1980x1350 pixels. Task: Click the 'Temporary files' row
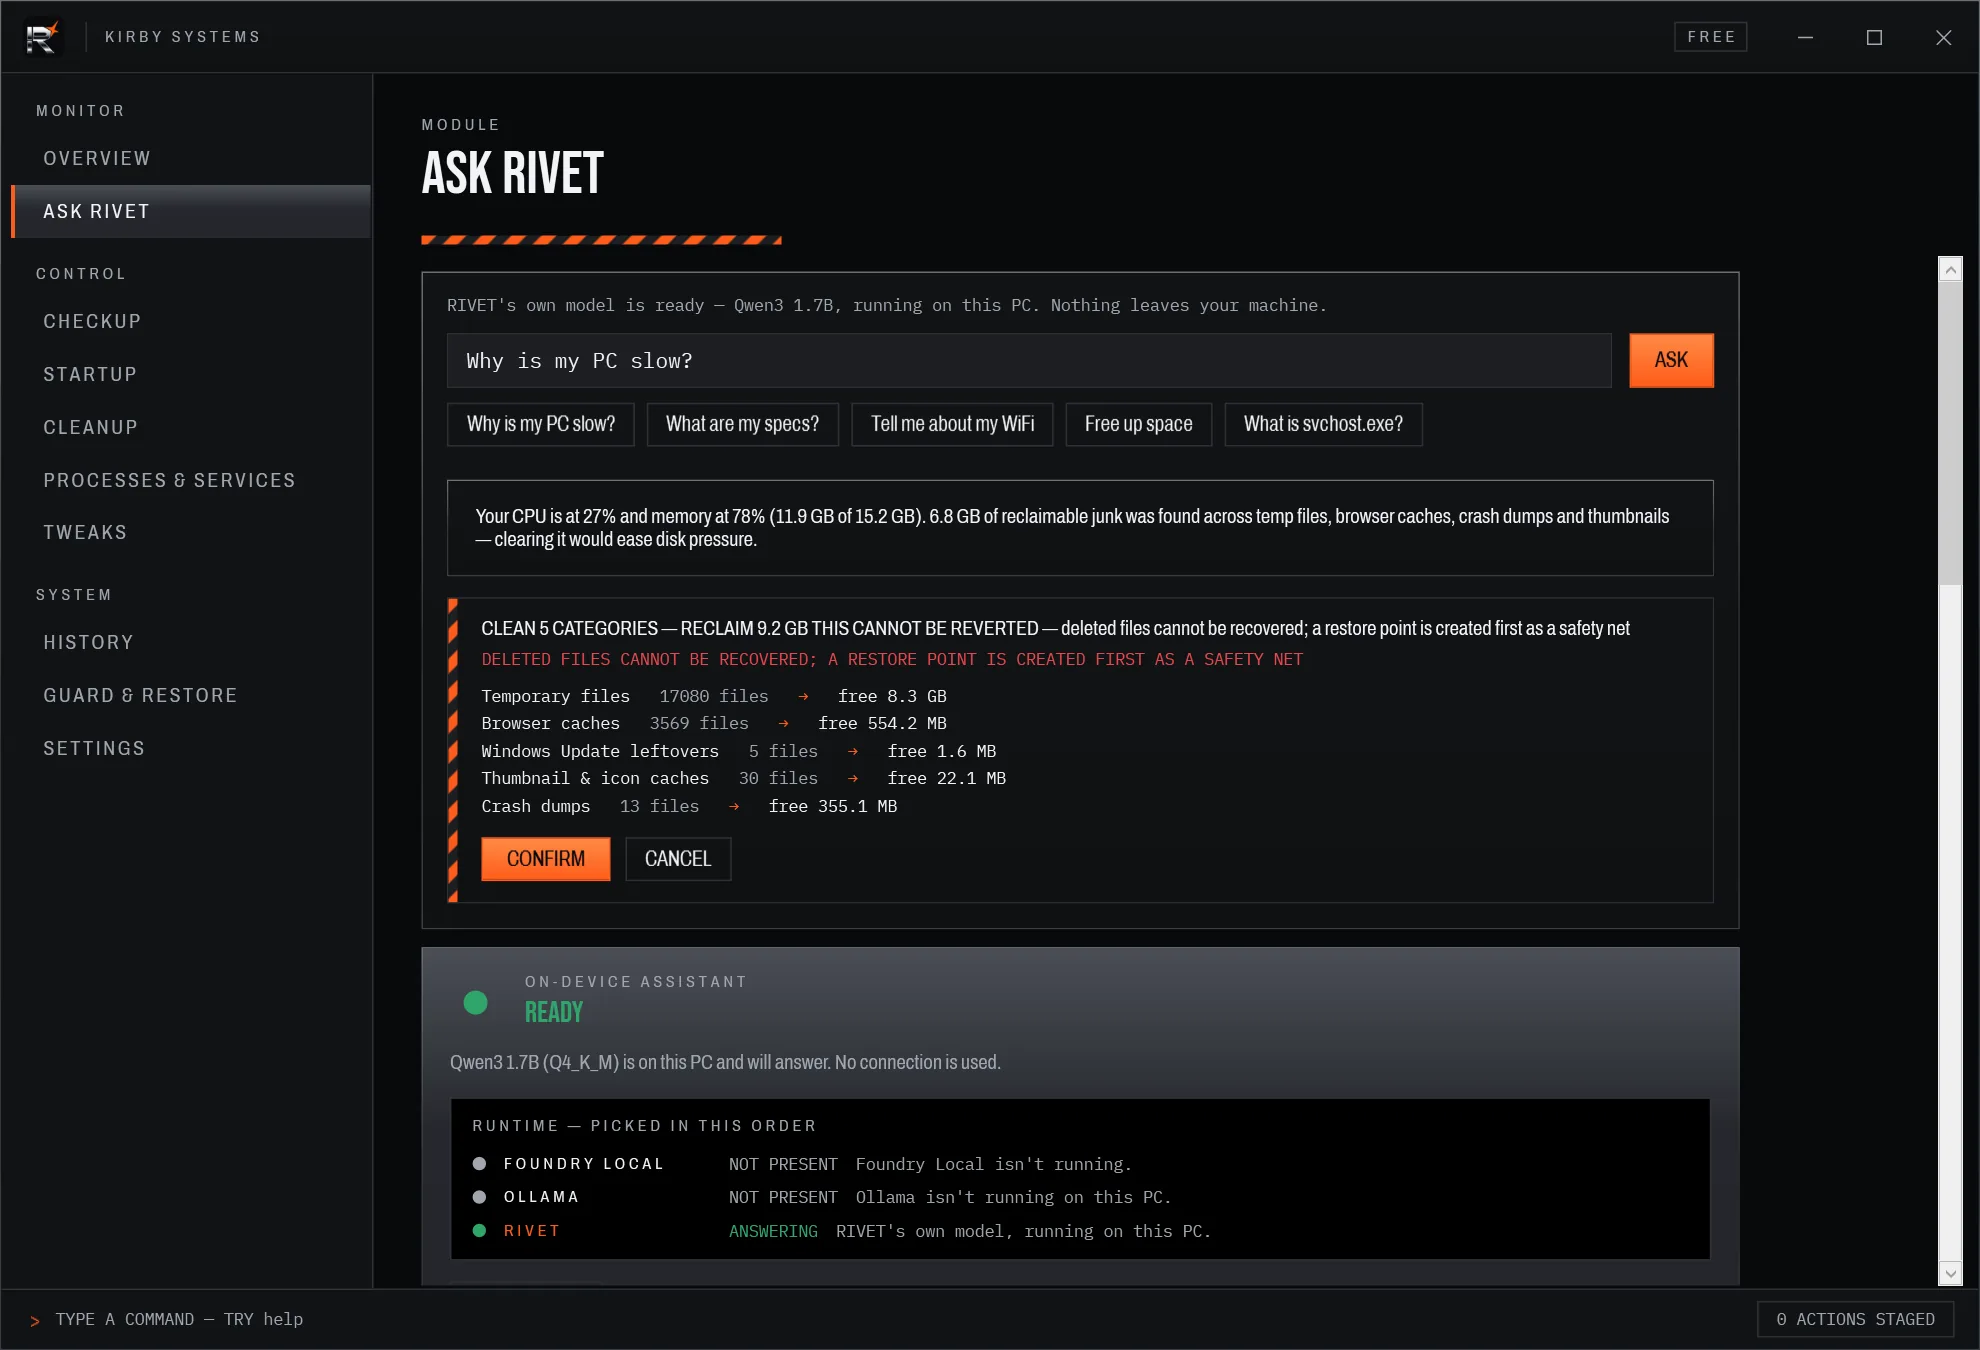(x=714, y=696)
